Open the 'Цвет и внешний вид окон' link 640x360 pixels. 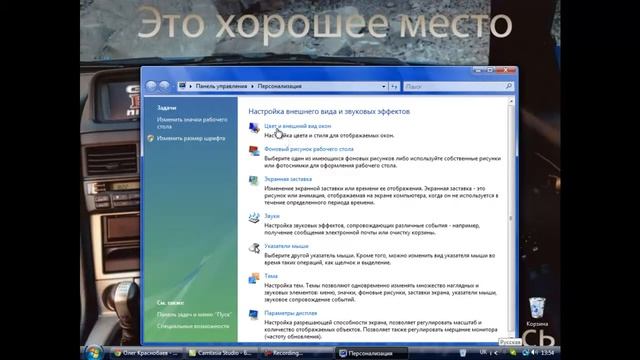298,126
